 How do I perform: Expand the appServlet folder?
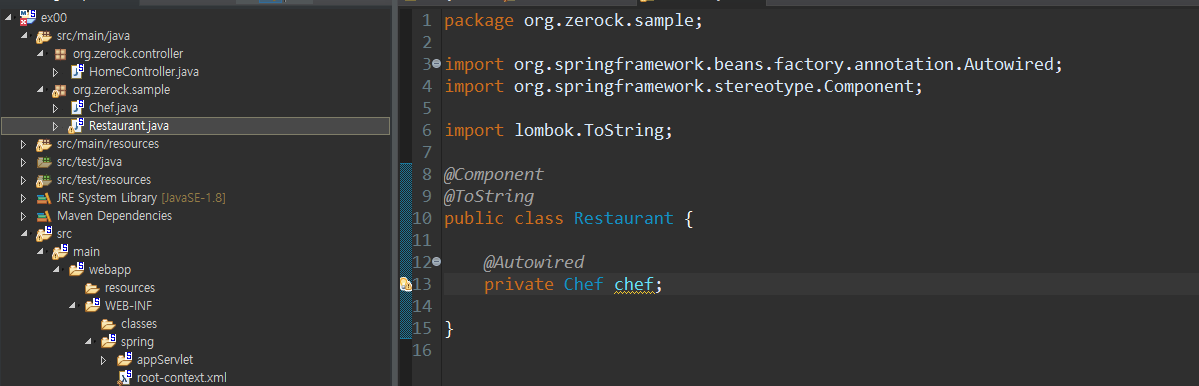click(103, 359)
